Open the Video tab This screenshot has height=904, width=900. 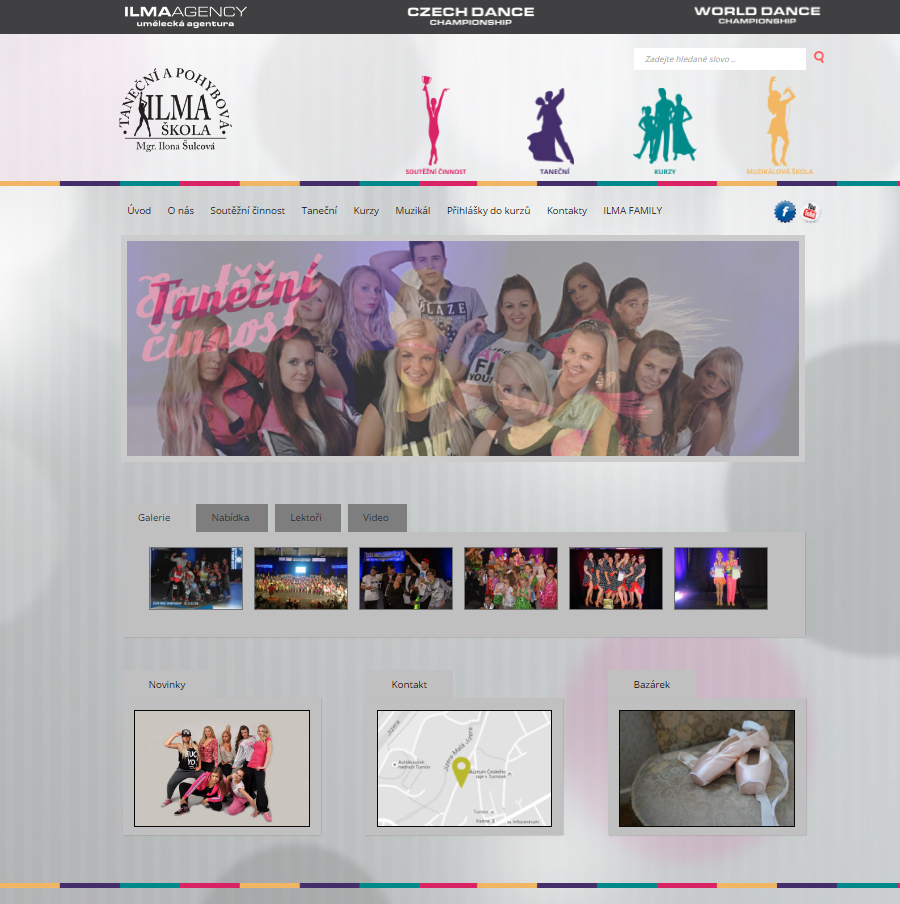(376, 518)
